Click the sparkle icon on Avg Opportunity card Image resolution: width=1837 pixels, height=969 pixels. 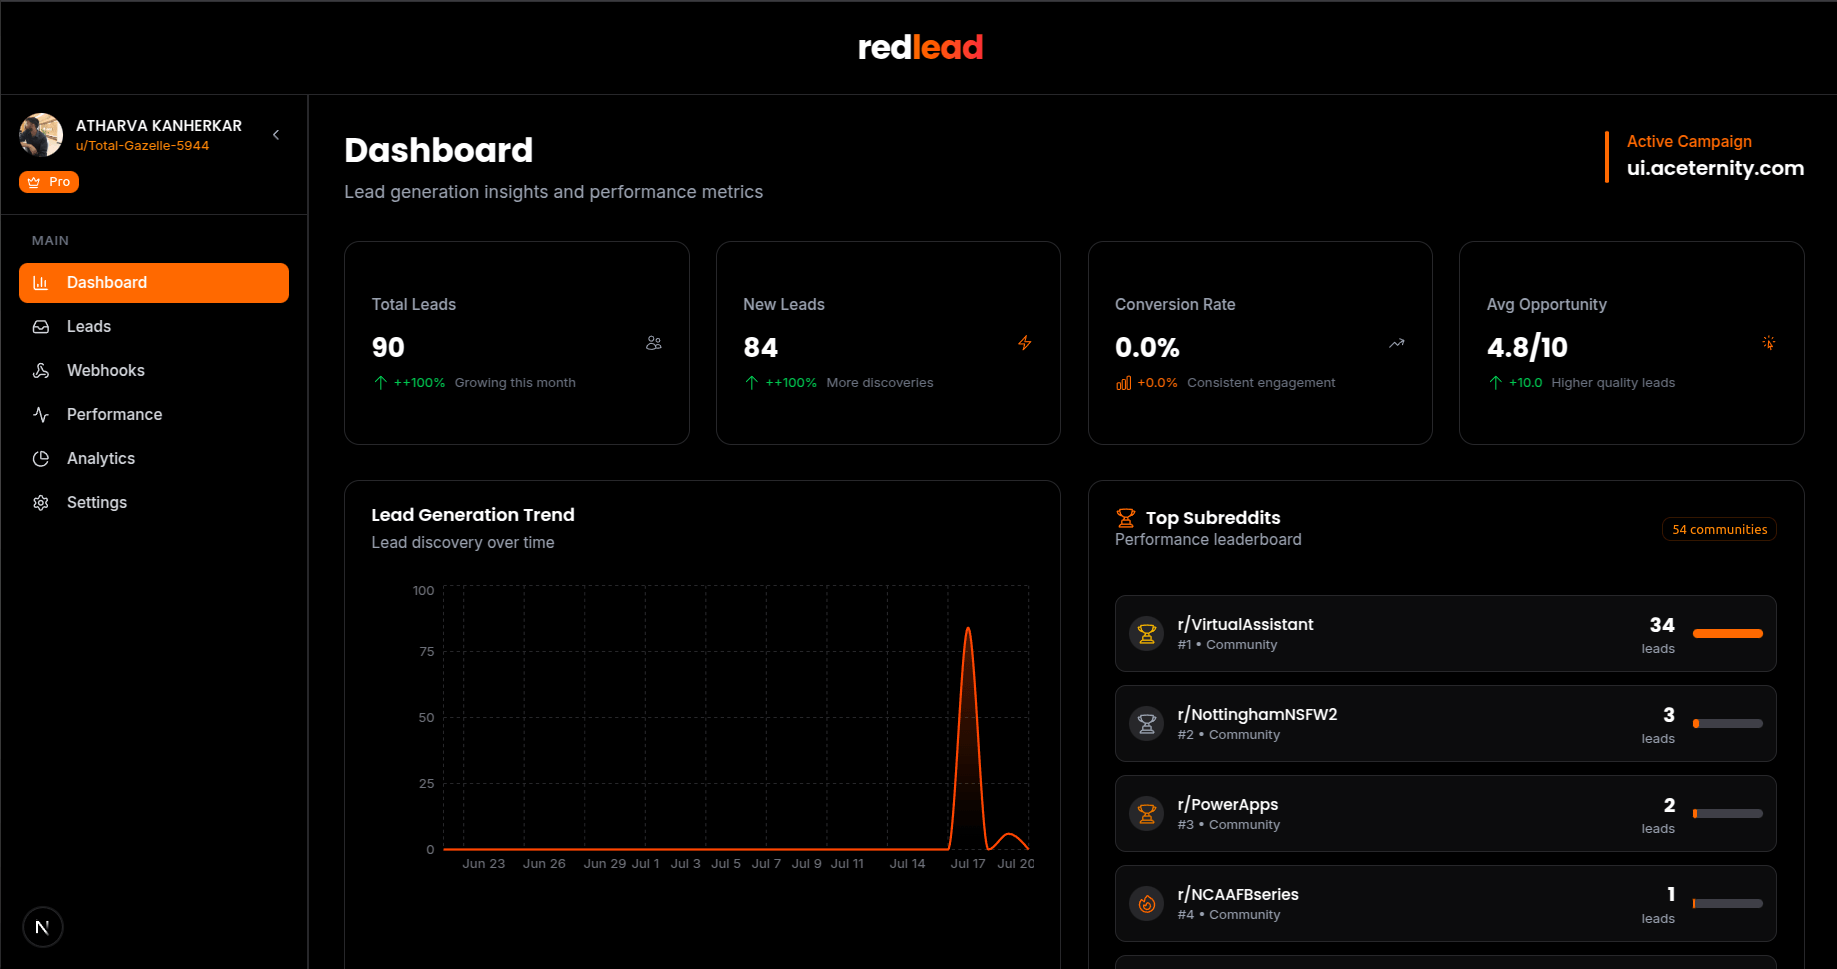(x=1768, y=343)
